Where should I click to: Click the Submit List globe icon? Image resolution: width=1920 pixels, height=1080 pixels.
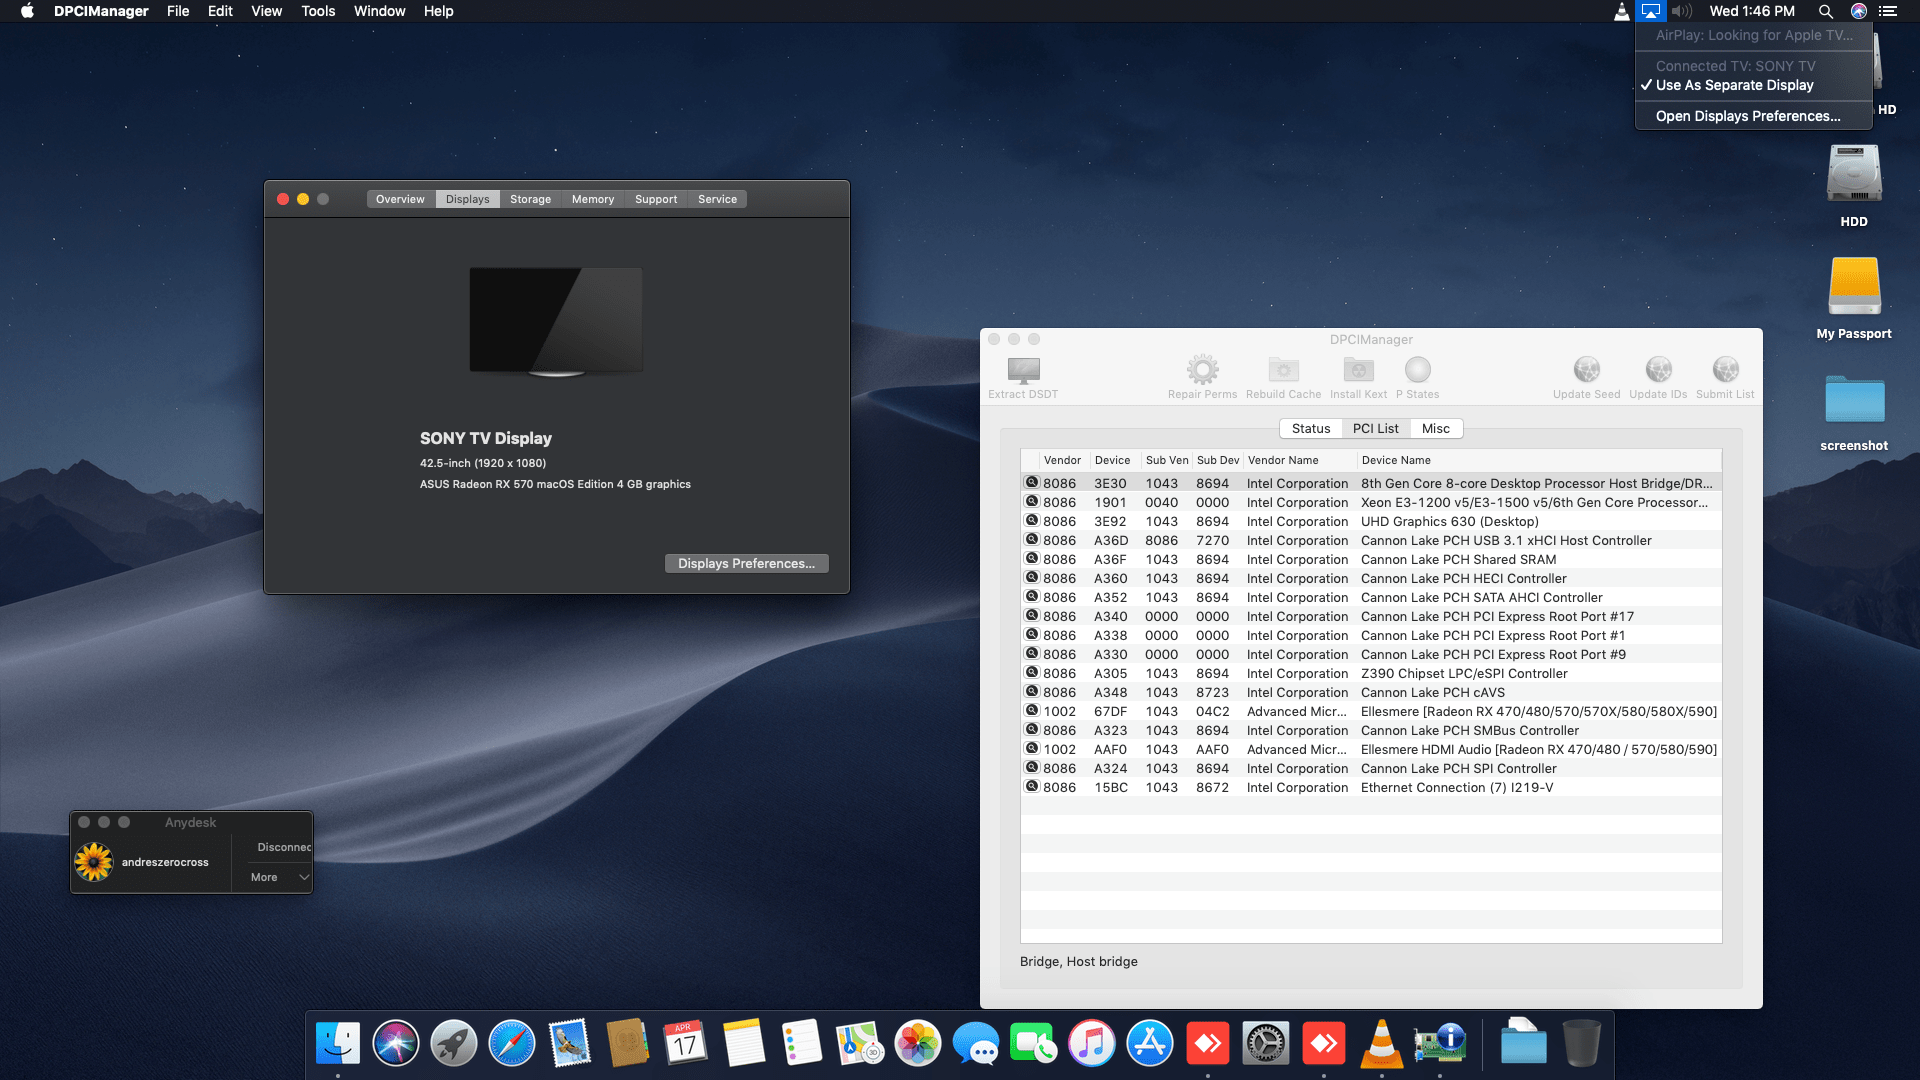[1725, 371]
